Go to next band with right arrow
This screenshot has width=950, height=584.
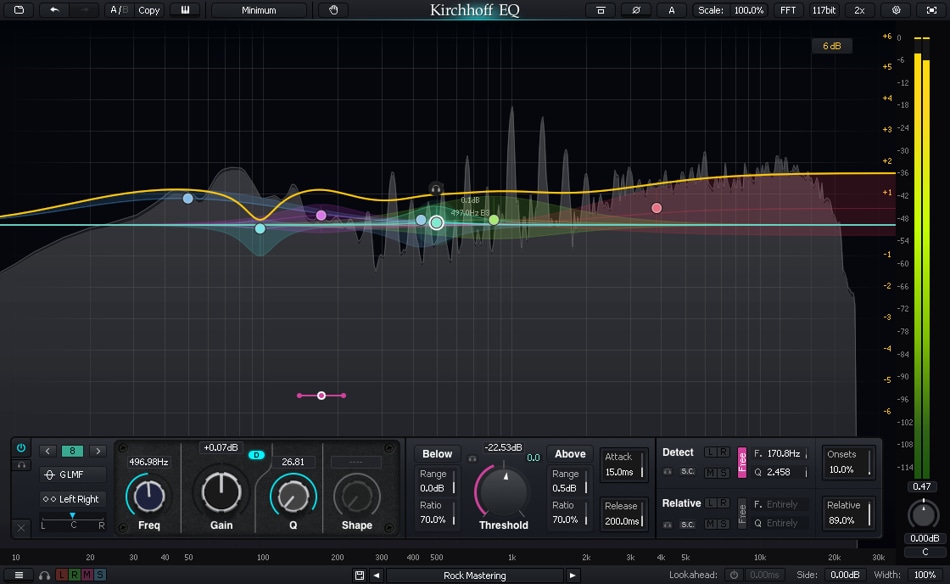click(98, 451)
